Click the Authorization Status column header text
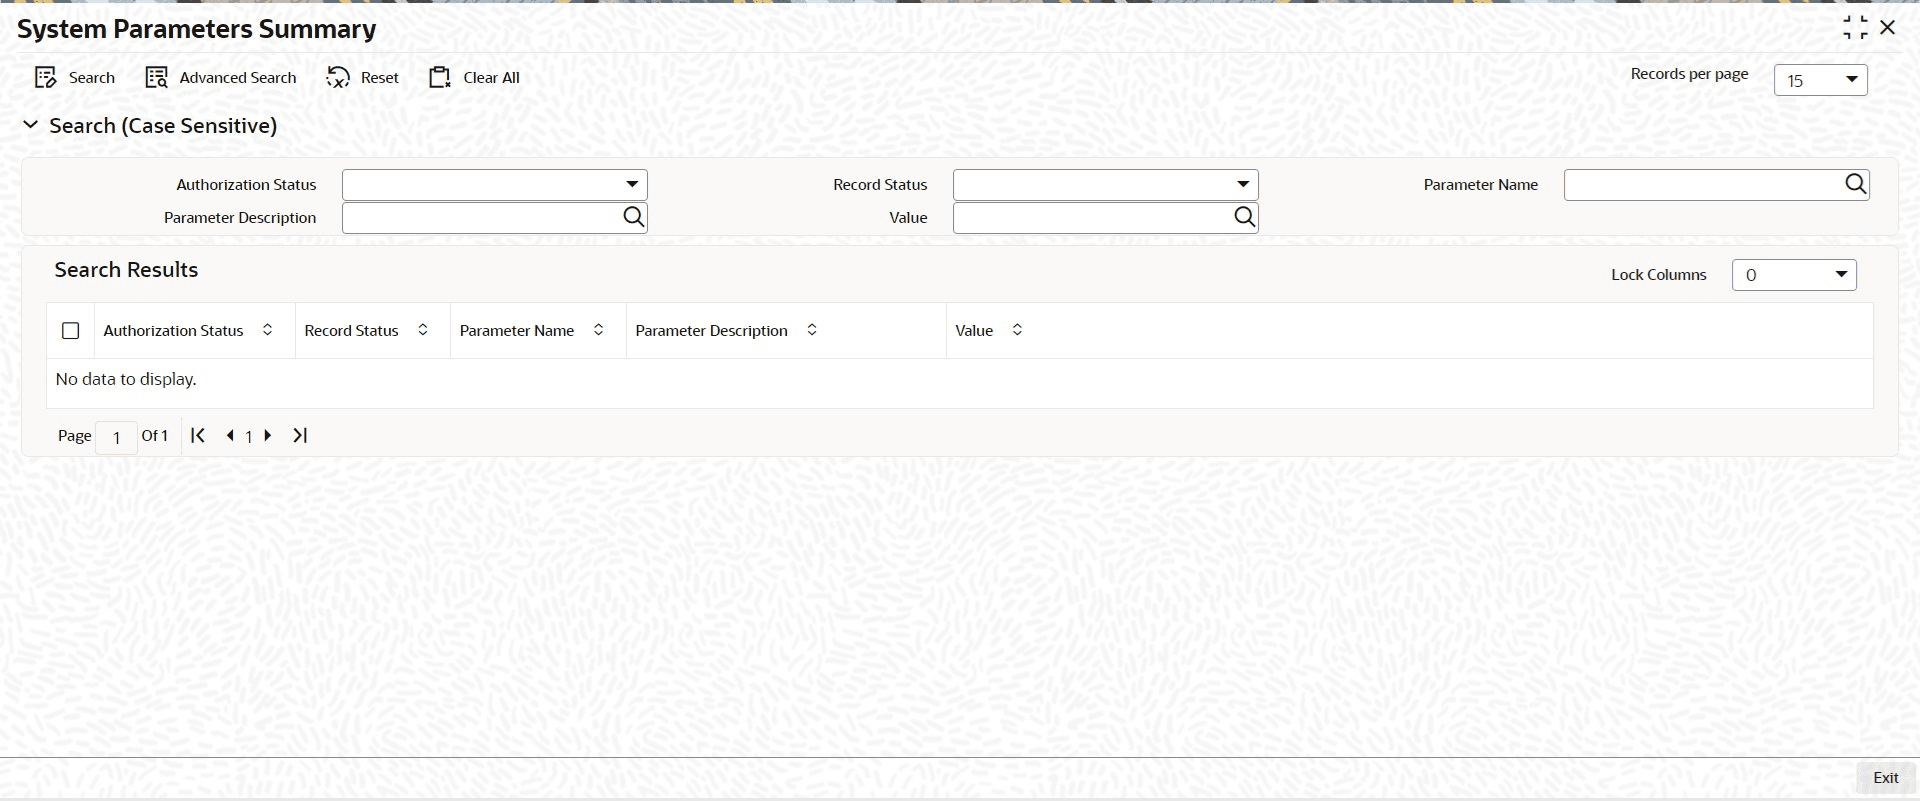Screen dimensions: 1920x801 point(173,331)
